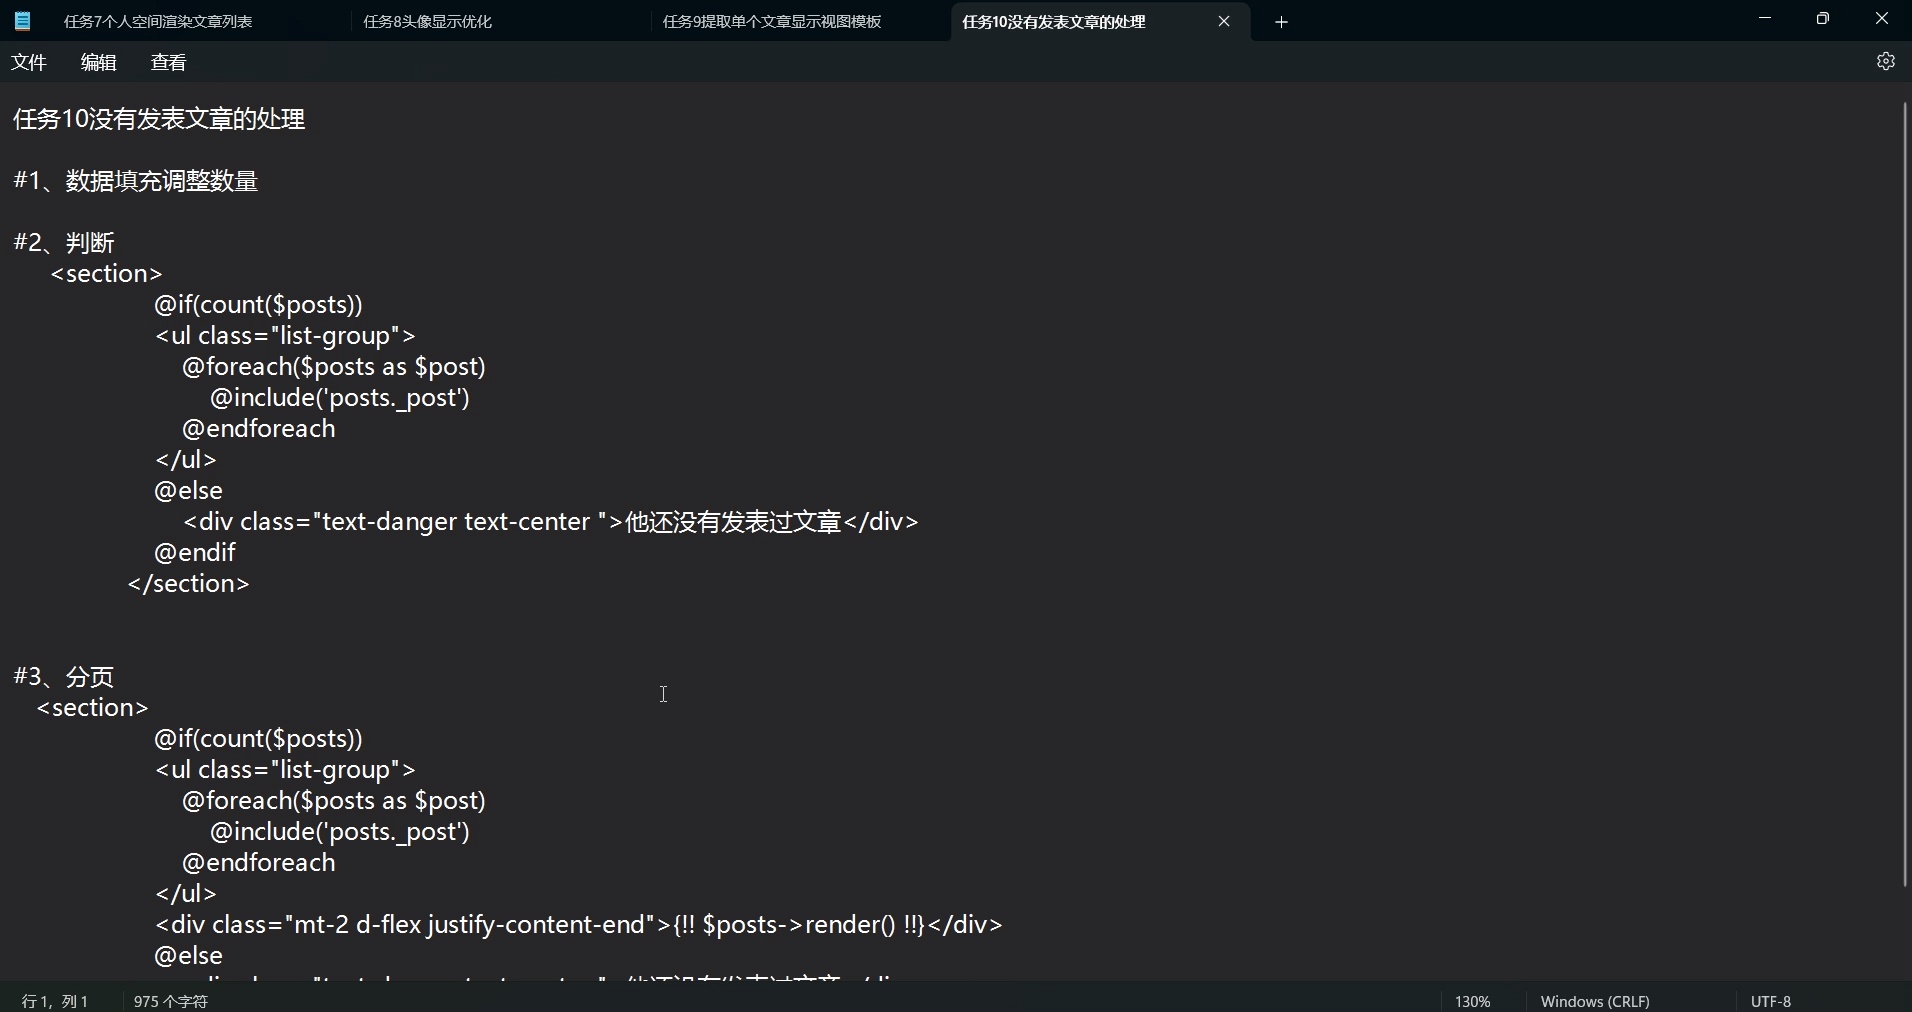
Task: Click inside the text editing area
Action: [x=664, y=694]
